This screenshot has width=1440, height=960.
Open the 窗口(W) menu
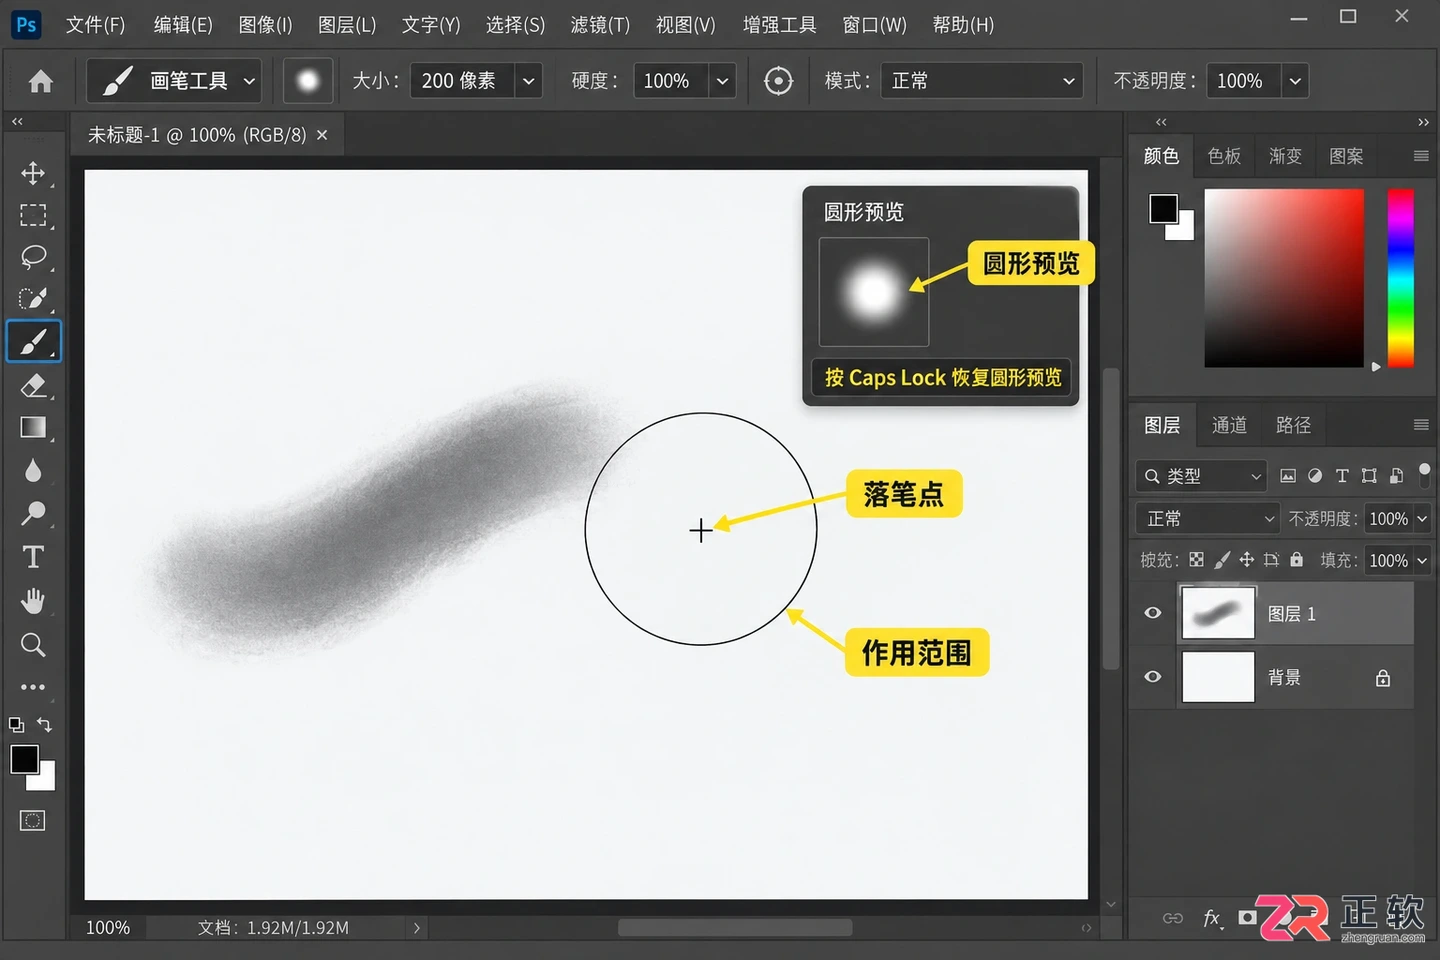click(874, 24)
